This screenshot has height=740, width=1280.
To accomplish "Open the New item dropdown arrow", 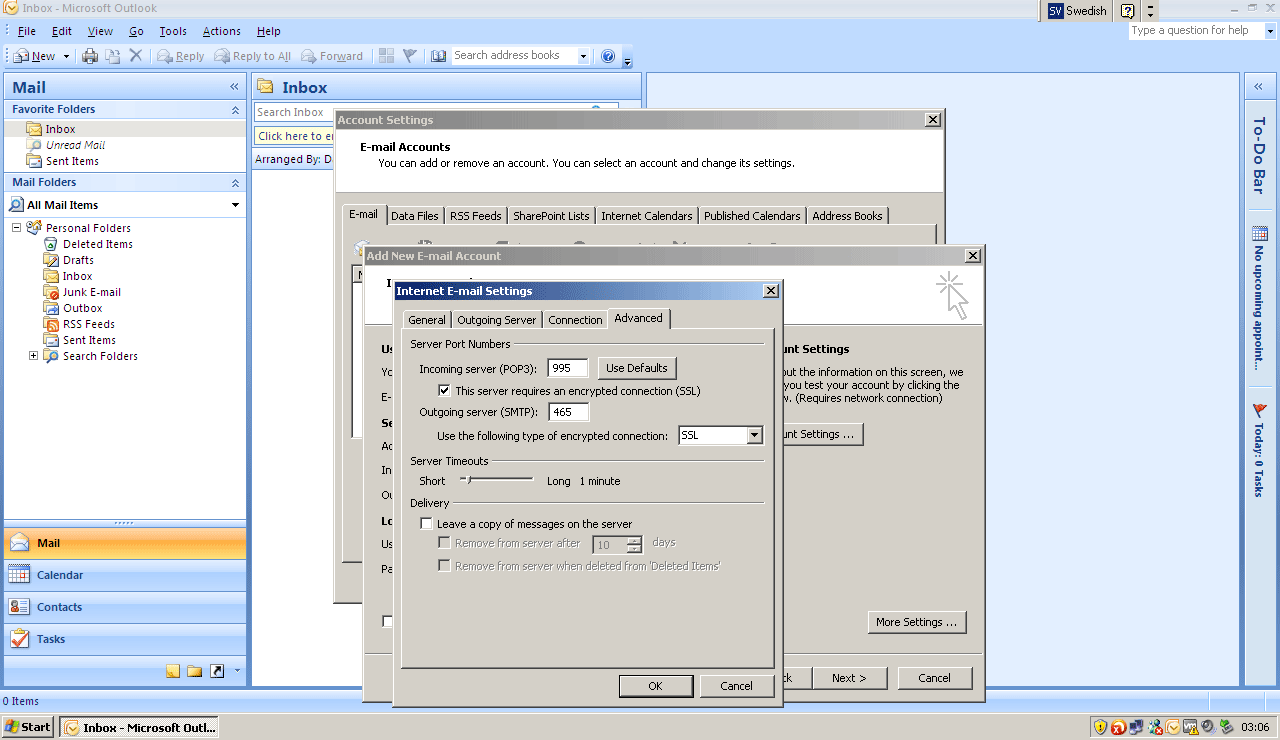I will coord(66,56).
